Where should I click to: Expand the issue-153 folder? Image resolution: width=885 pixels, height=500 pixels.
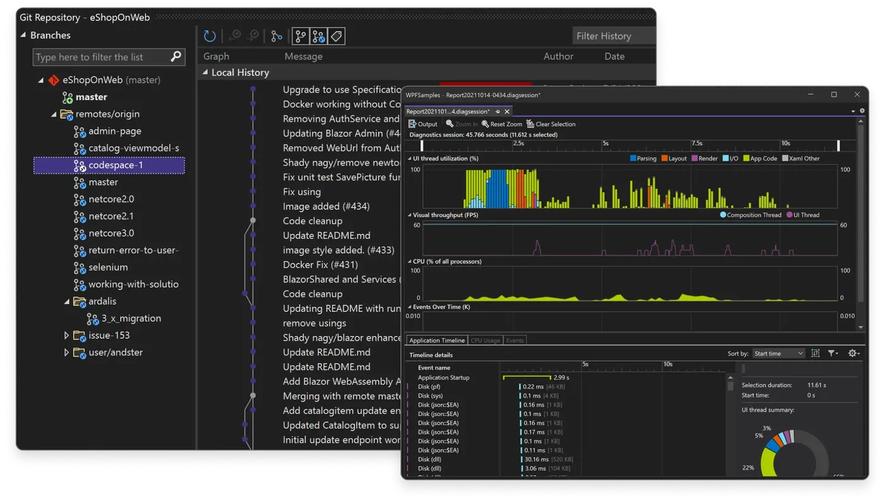pyautogui.click(x=67, y=335)
